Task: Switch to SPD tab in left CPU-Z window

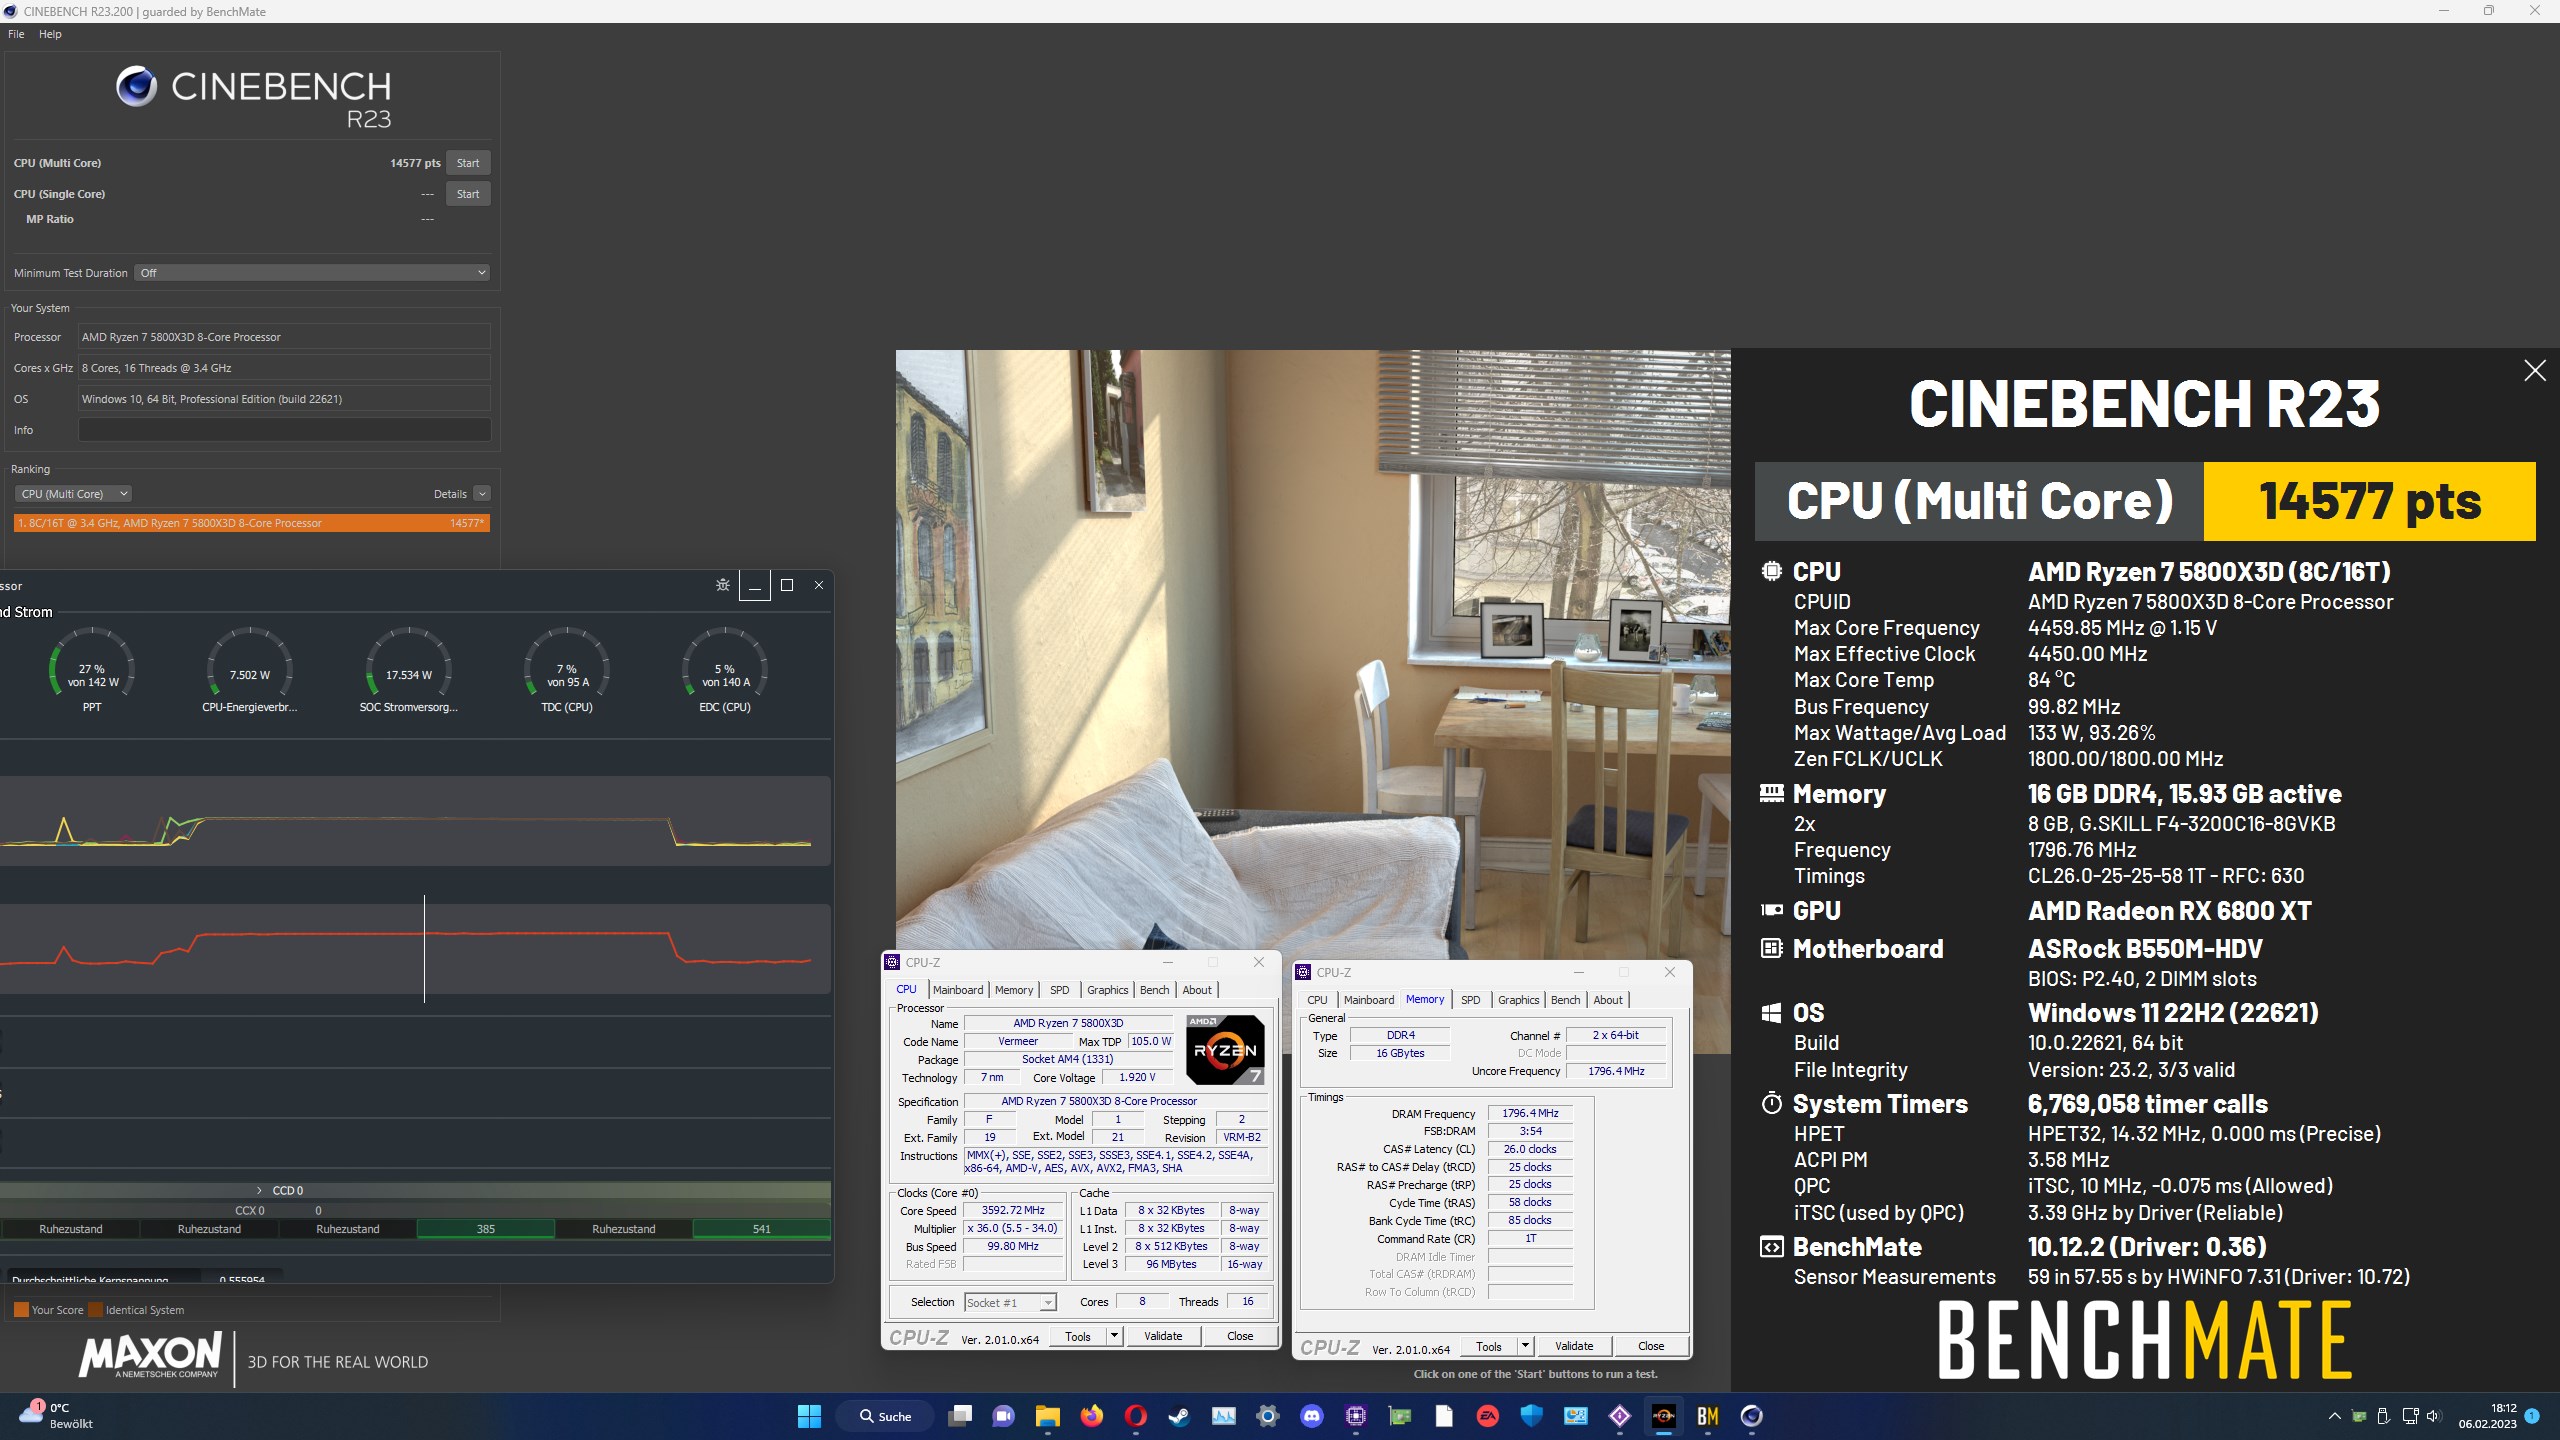Action: click(1060, 990)
